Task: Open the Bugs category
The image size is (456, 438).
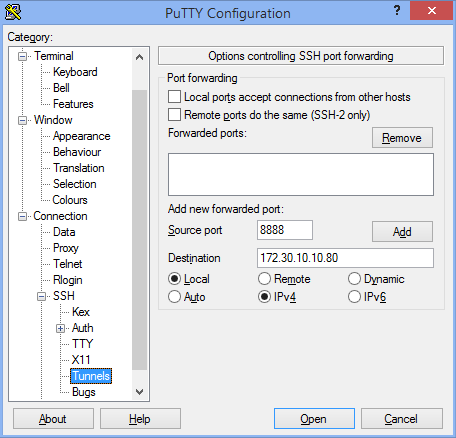Action: 84,392
